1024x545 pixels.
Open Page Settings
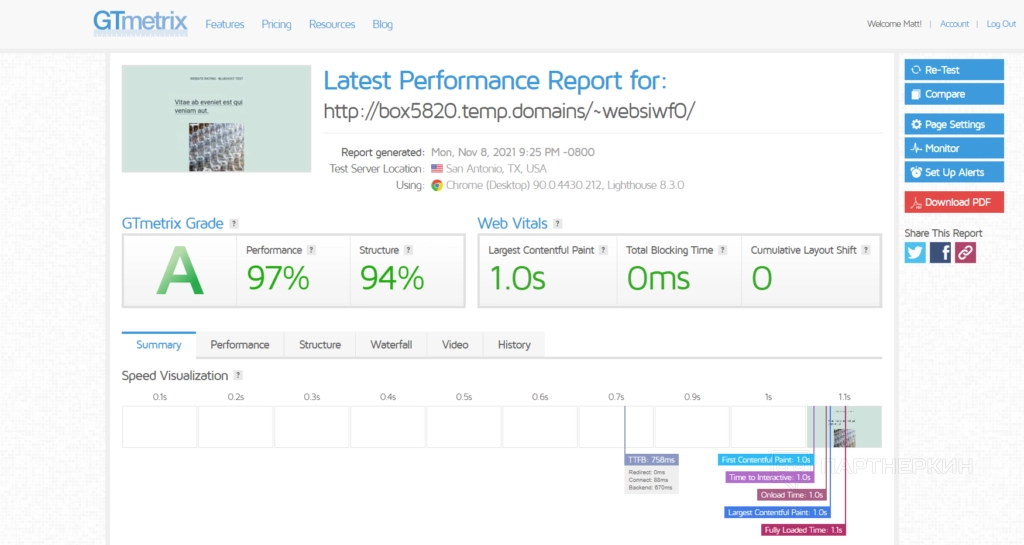coord(953,124)
